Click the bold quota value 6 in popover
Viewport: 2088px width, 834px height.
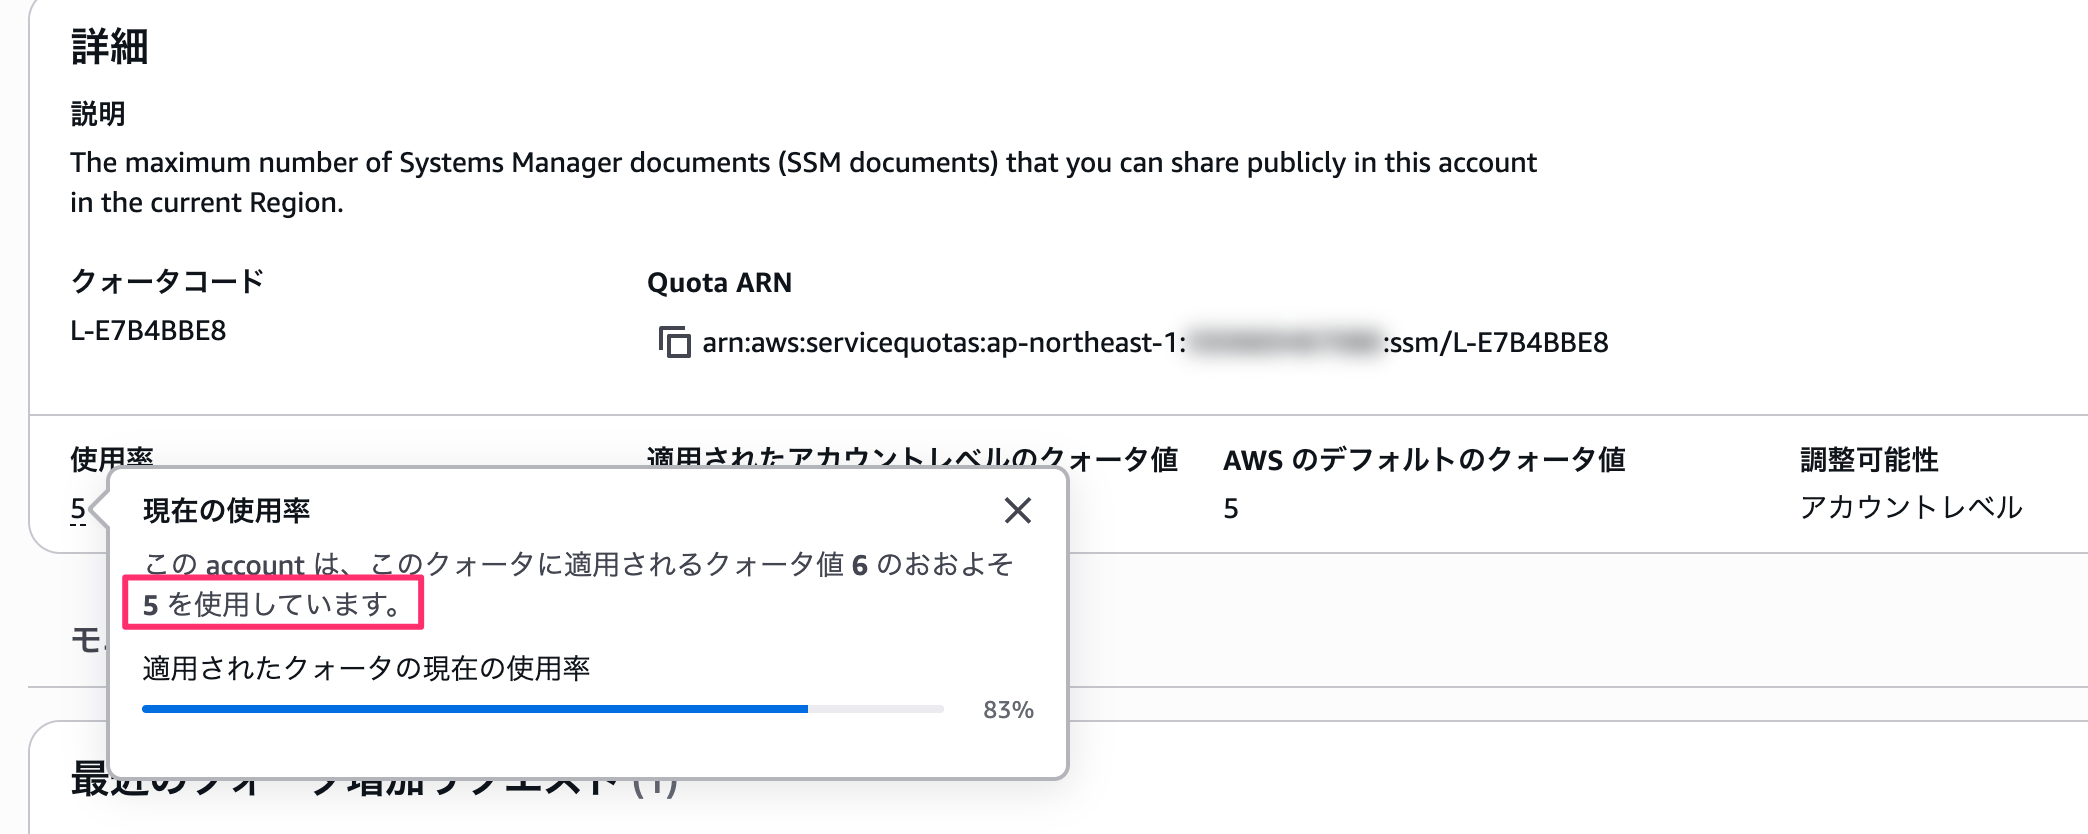pos(859,565)
